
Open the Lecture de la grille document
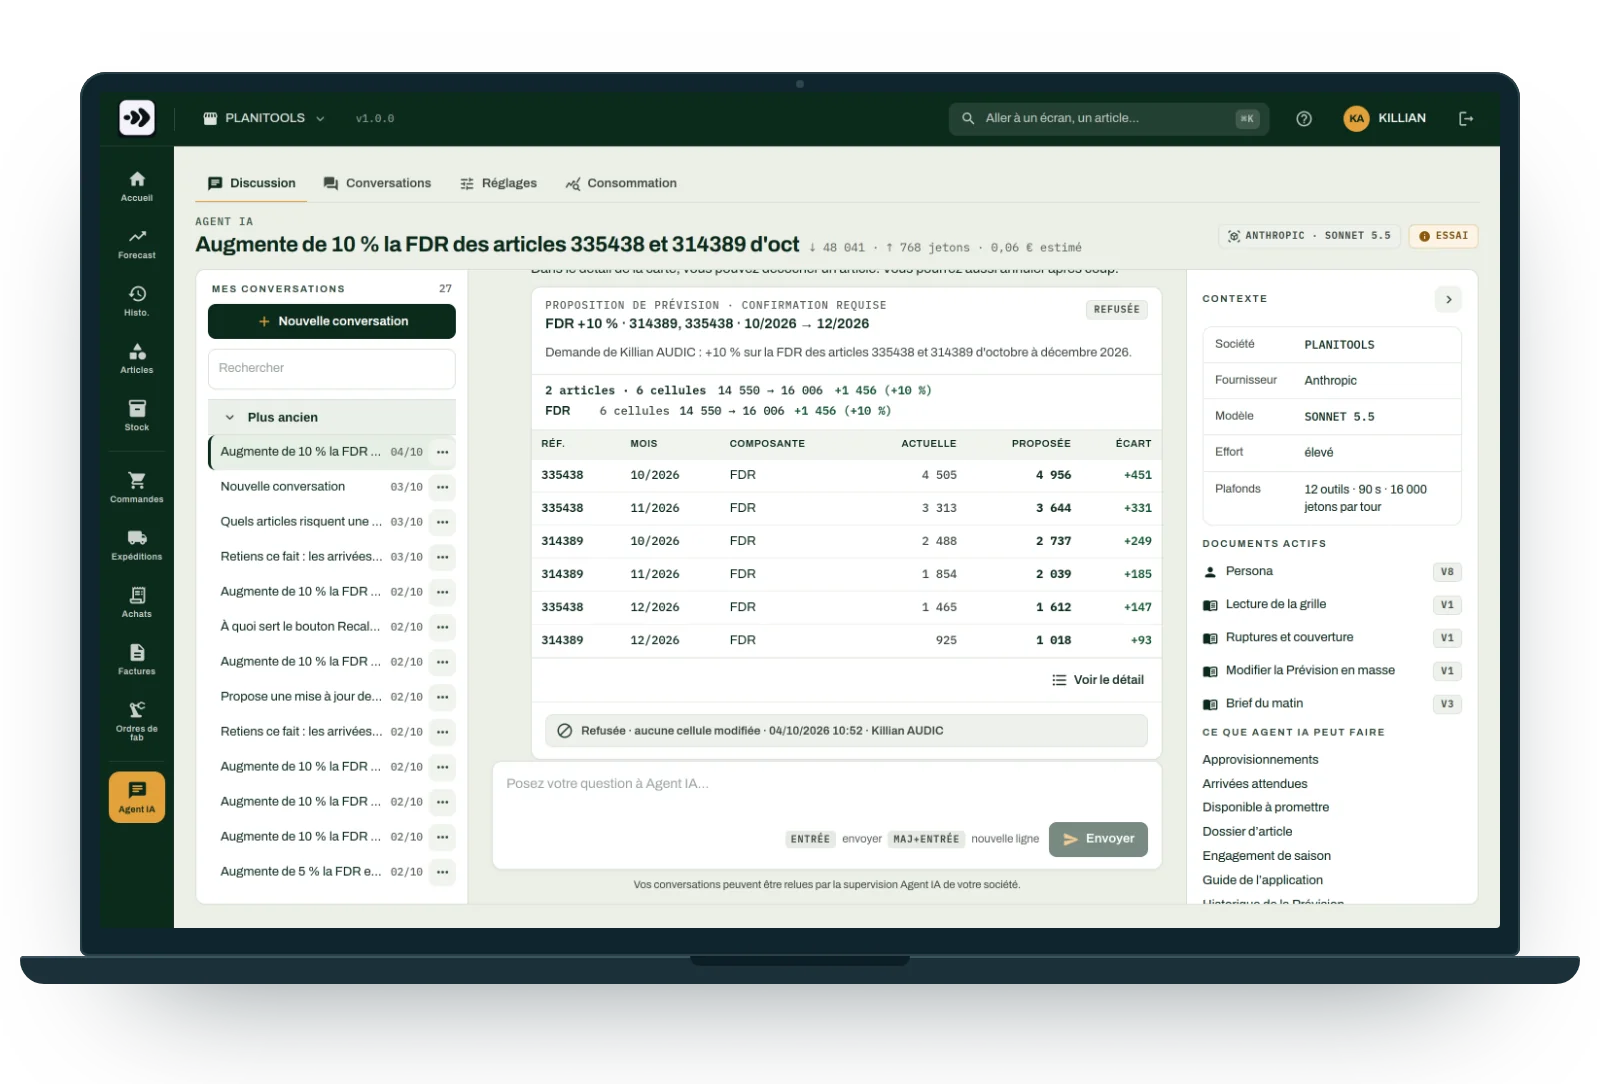[1332, 605]
